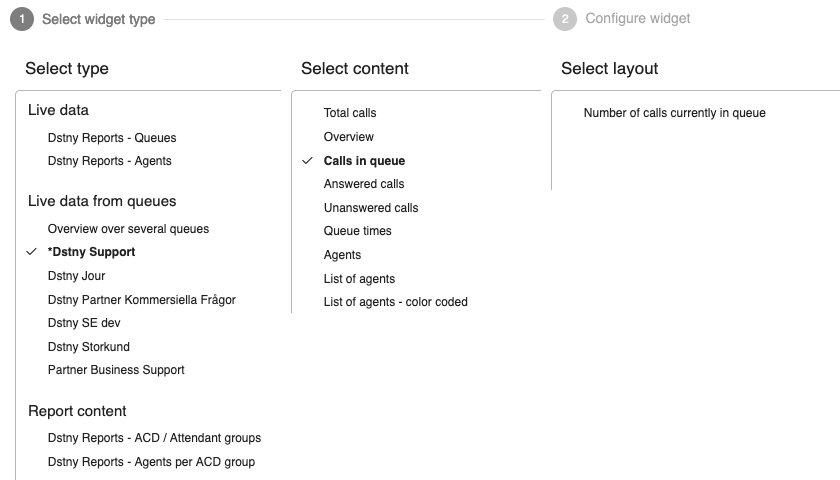The width and height of the screenshot is (840, 480).
Task: Select List of agents - color coded
Action: 395,302
